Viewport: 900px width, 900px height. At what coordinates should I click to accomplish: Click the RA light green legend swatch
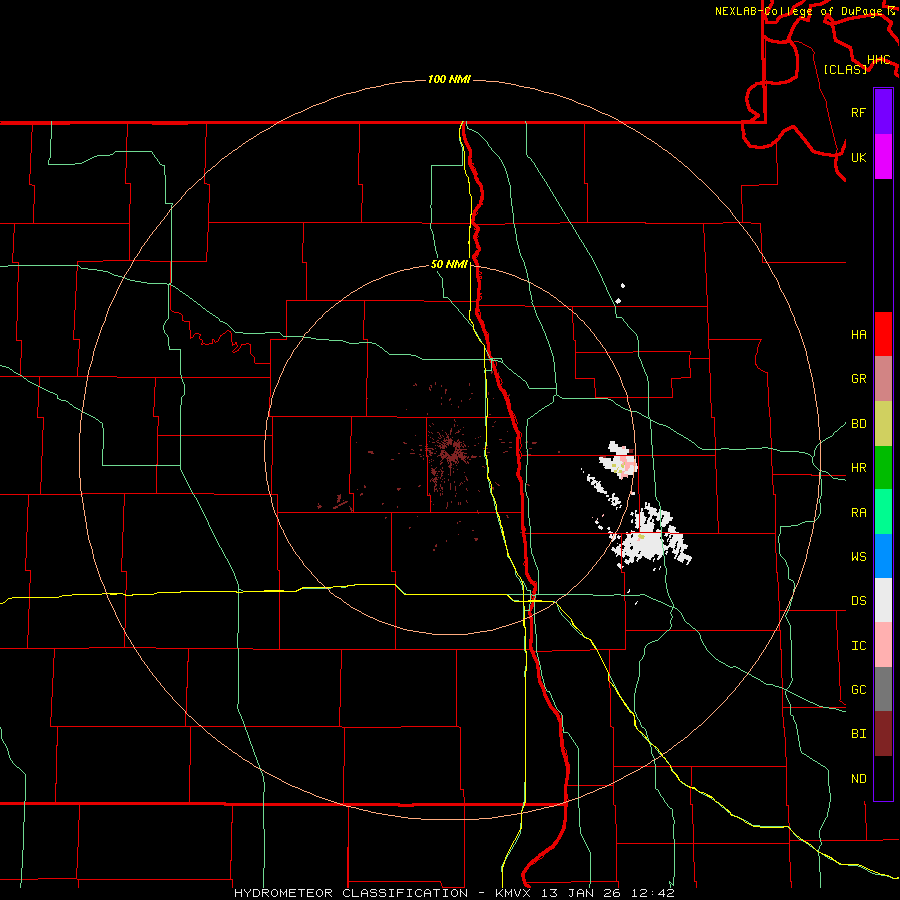[x=883, y=512]
